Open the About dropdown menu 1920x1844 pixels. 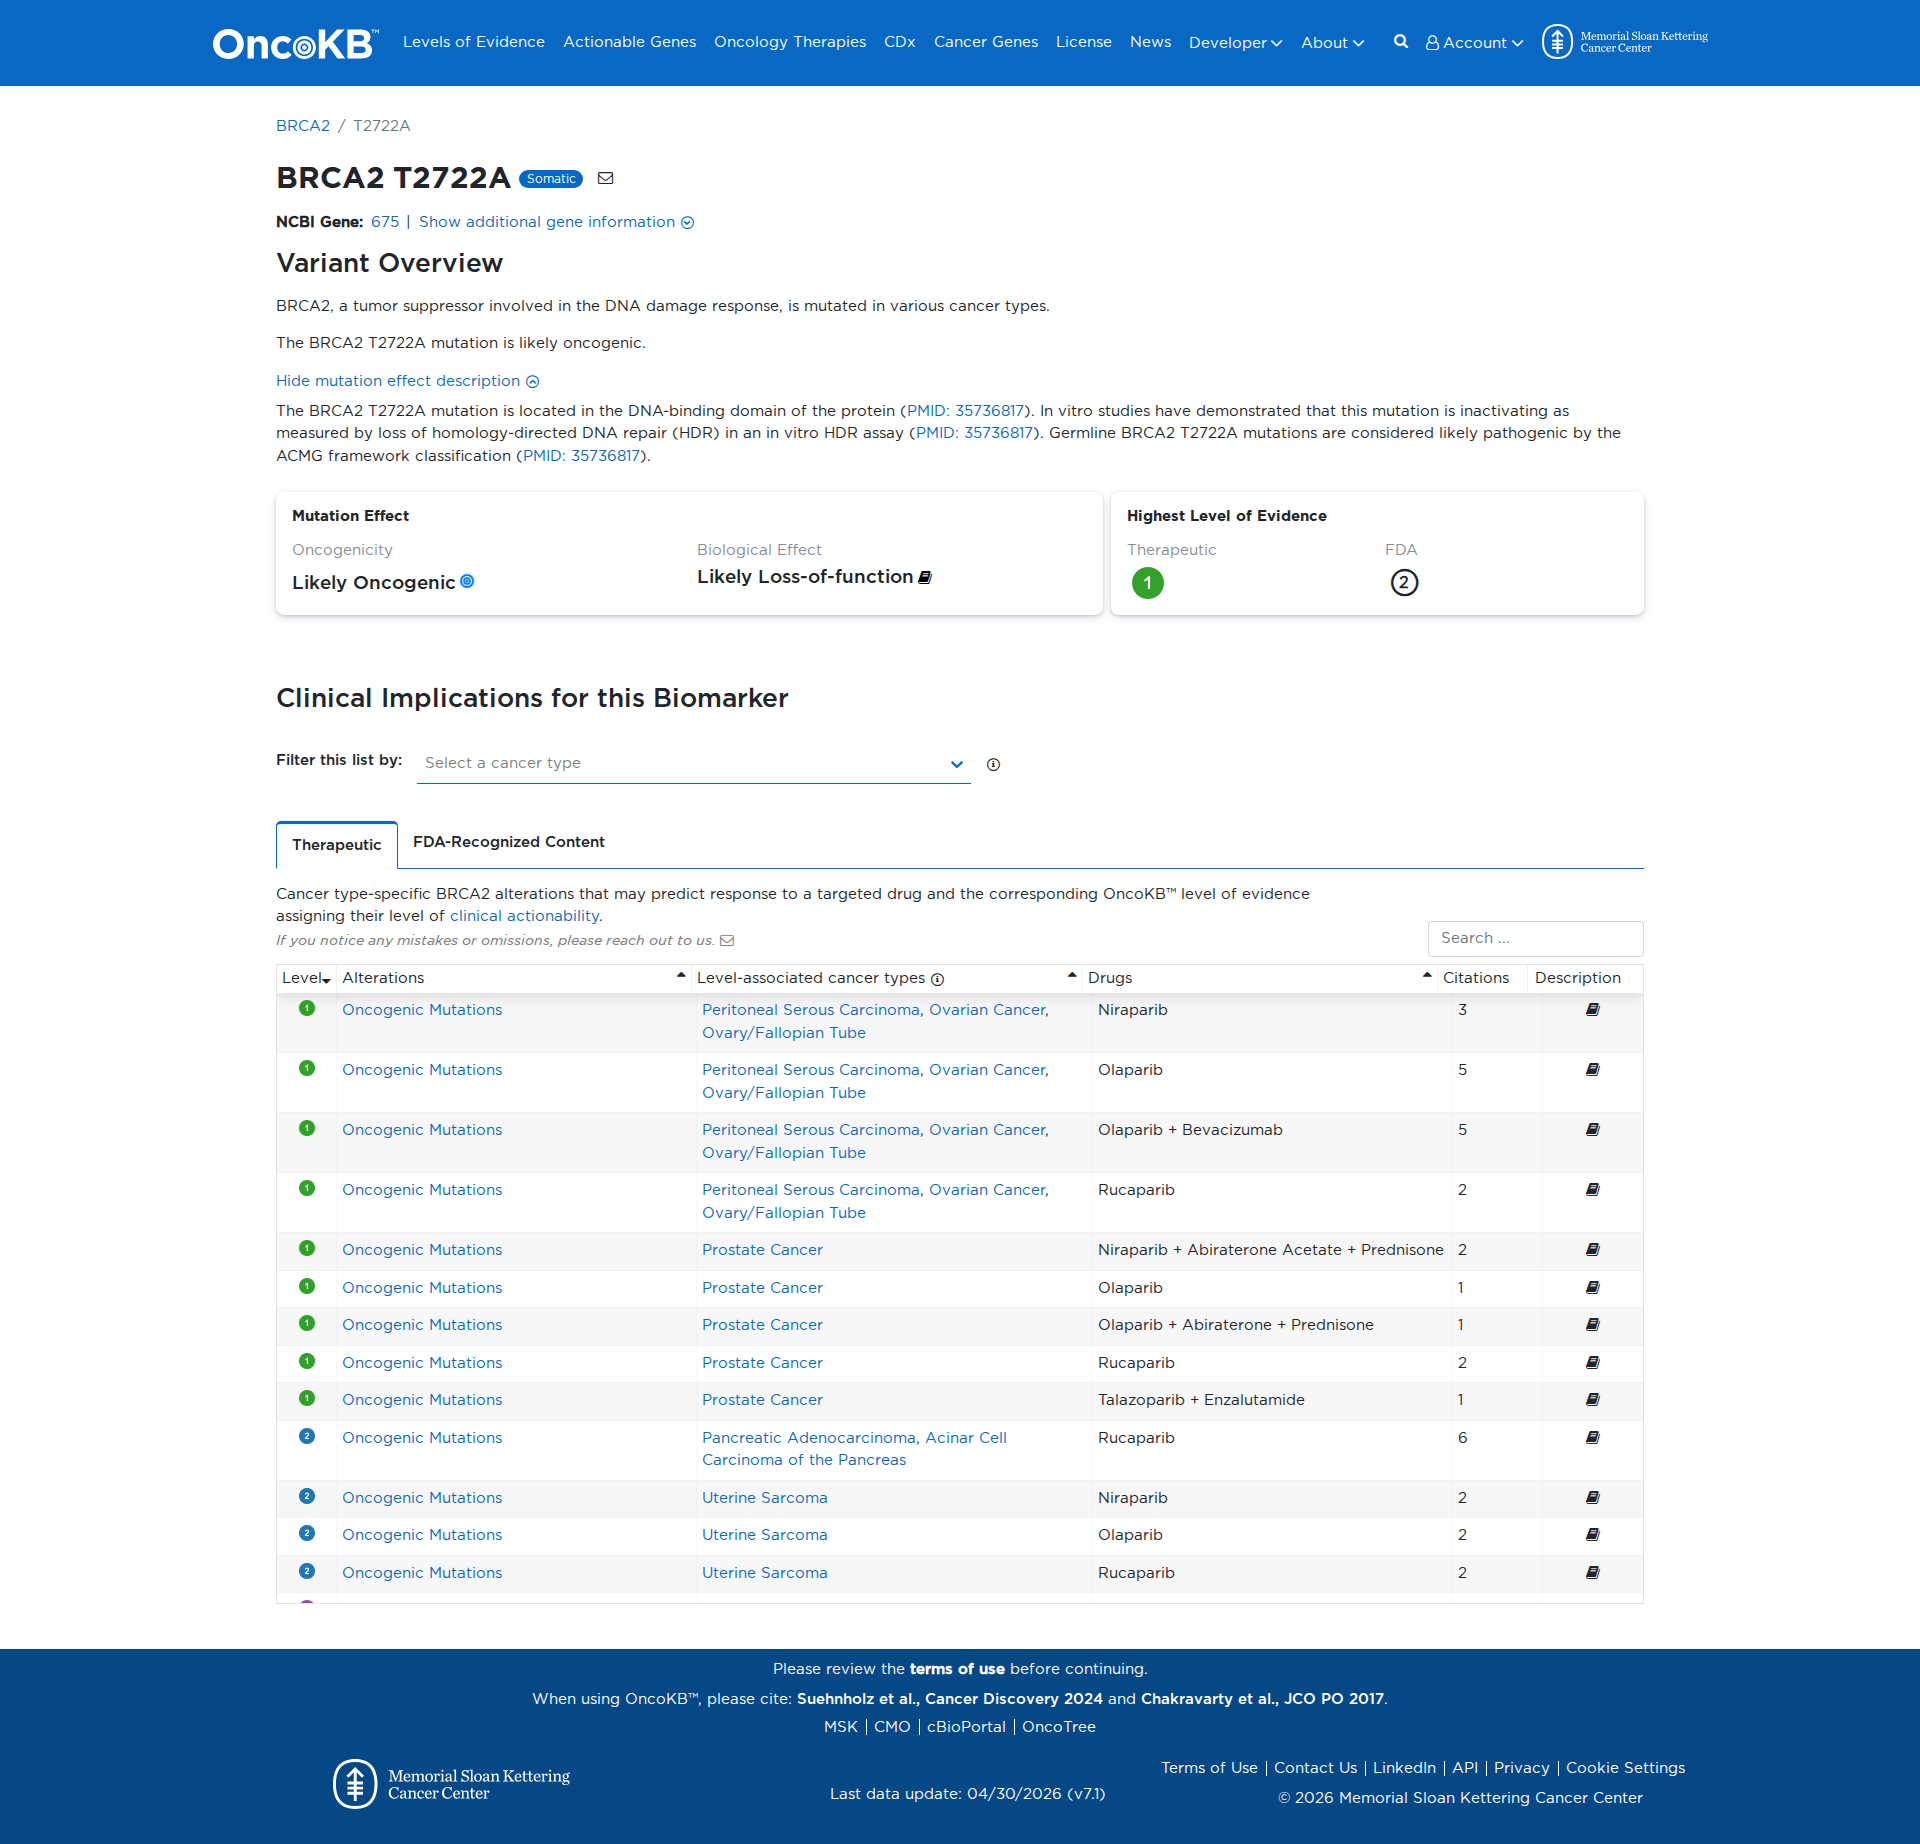1332,42
